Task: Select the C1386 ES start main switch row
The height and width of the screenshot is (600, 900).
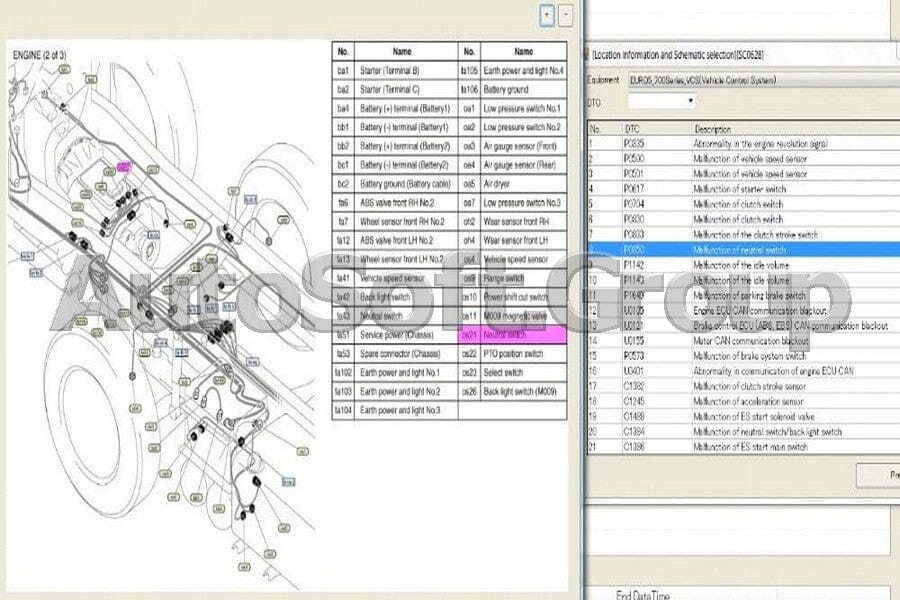Action: click(744, 447)
